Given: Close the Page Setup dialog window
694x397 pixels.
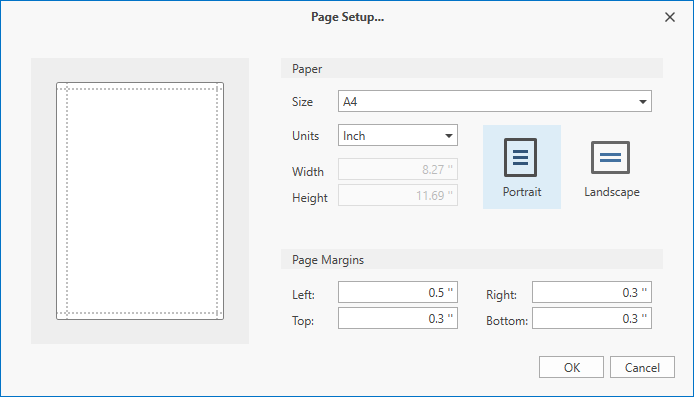Looking at the screenshot, I should click(670, 17).
